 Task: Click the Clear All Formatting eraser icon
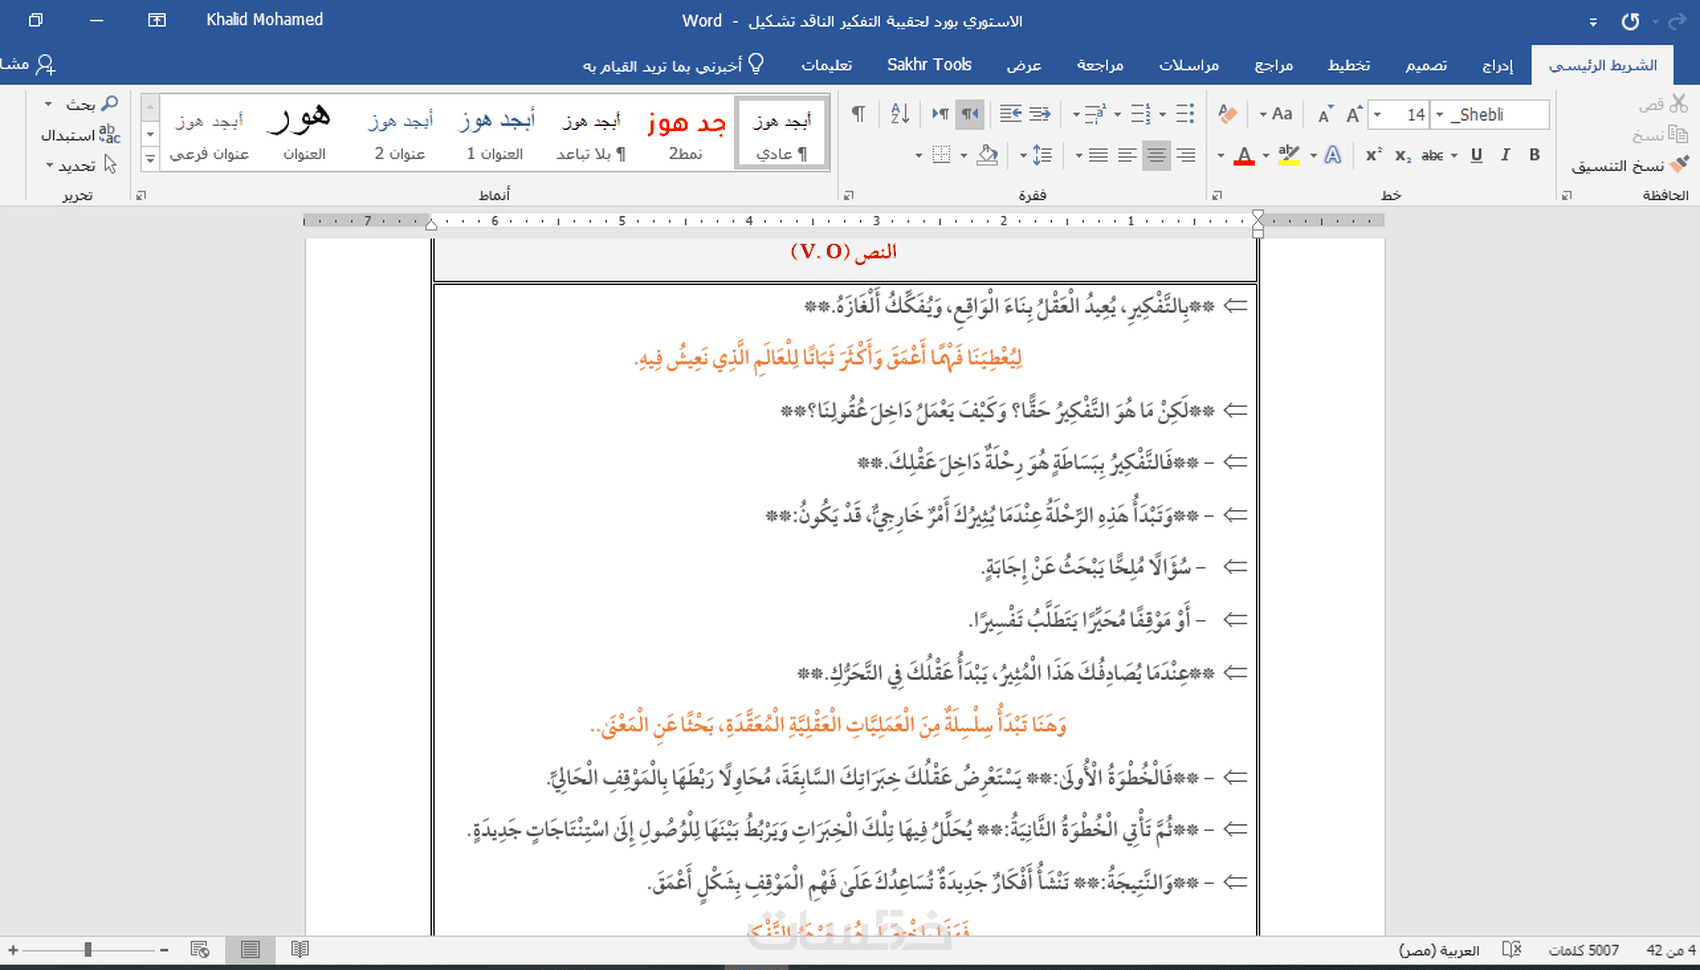pyautogui.click(x=1228, y=114)
